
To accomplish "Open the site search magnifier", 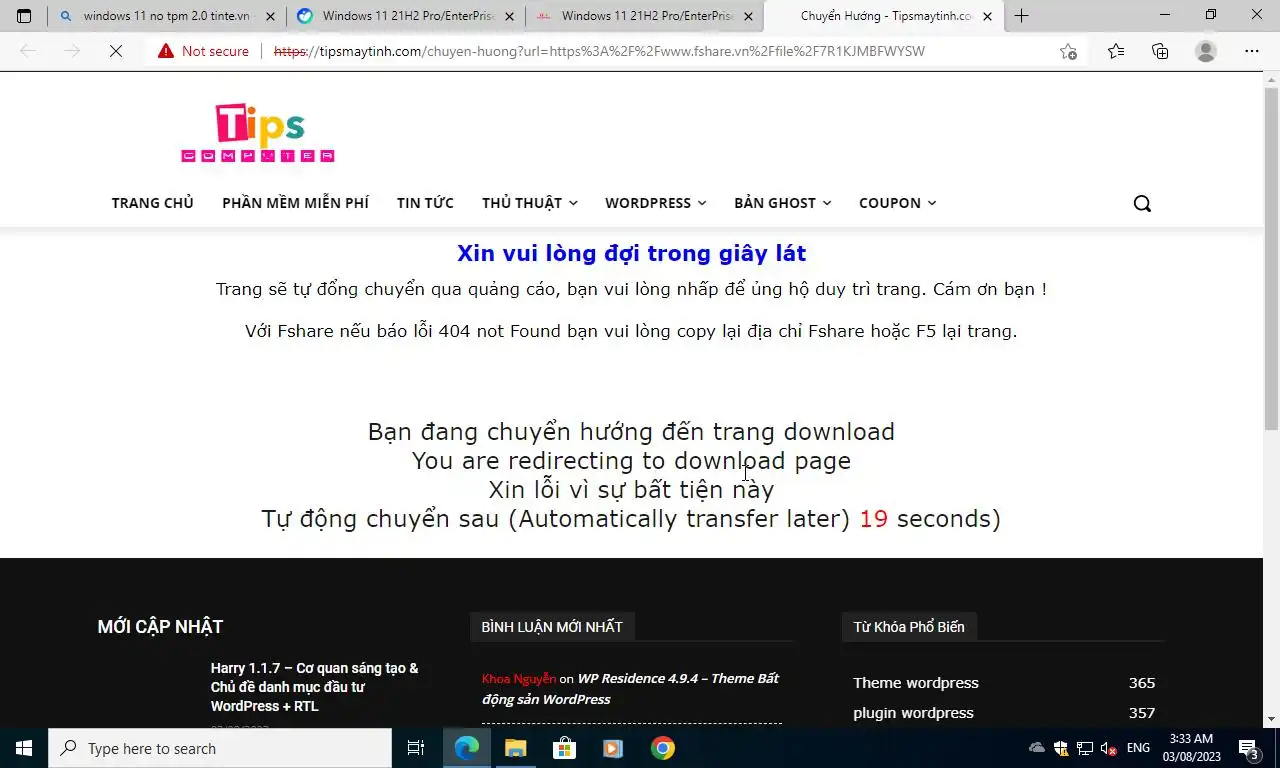I will (1142, 203).
